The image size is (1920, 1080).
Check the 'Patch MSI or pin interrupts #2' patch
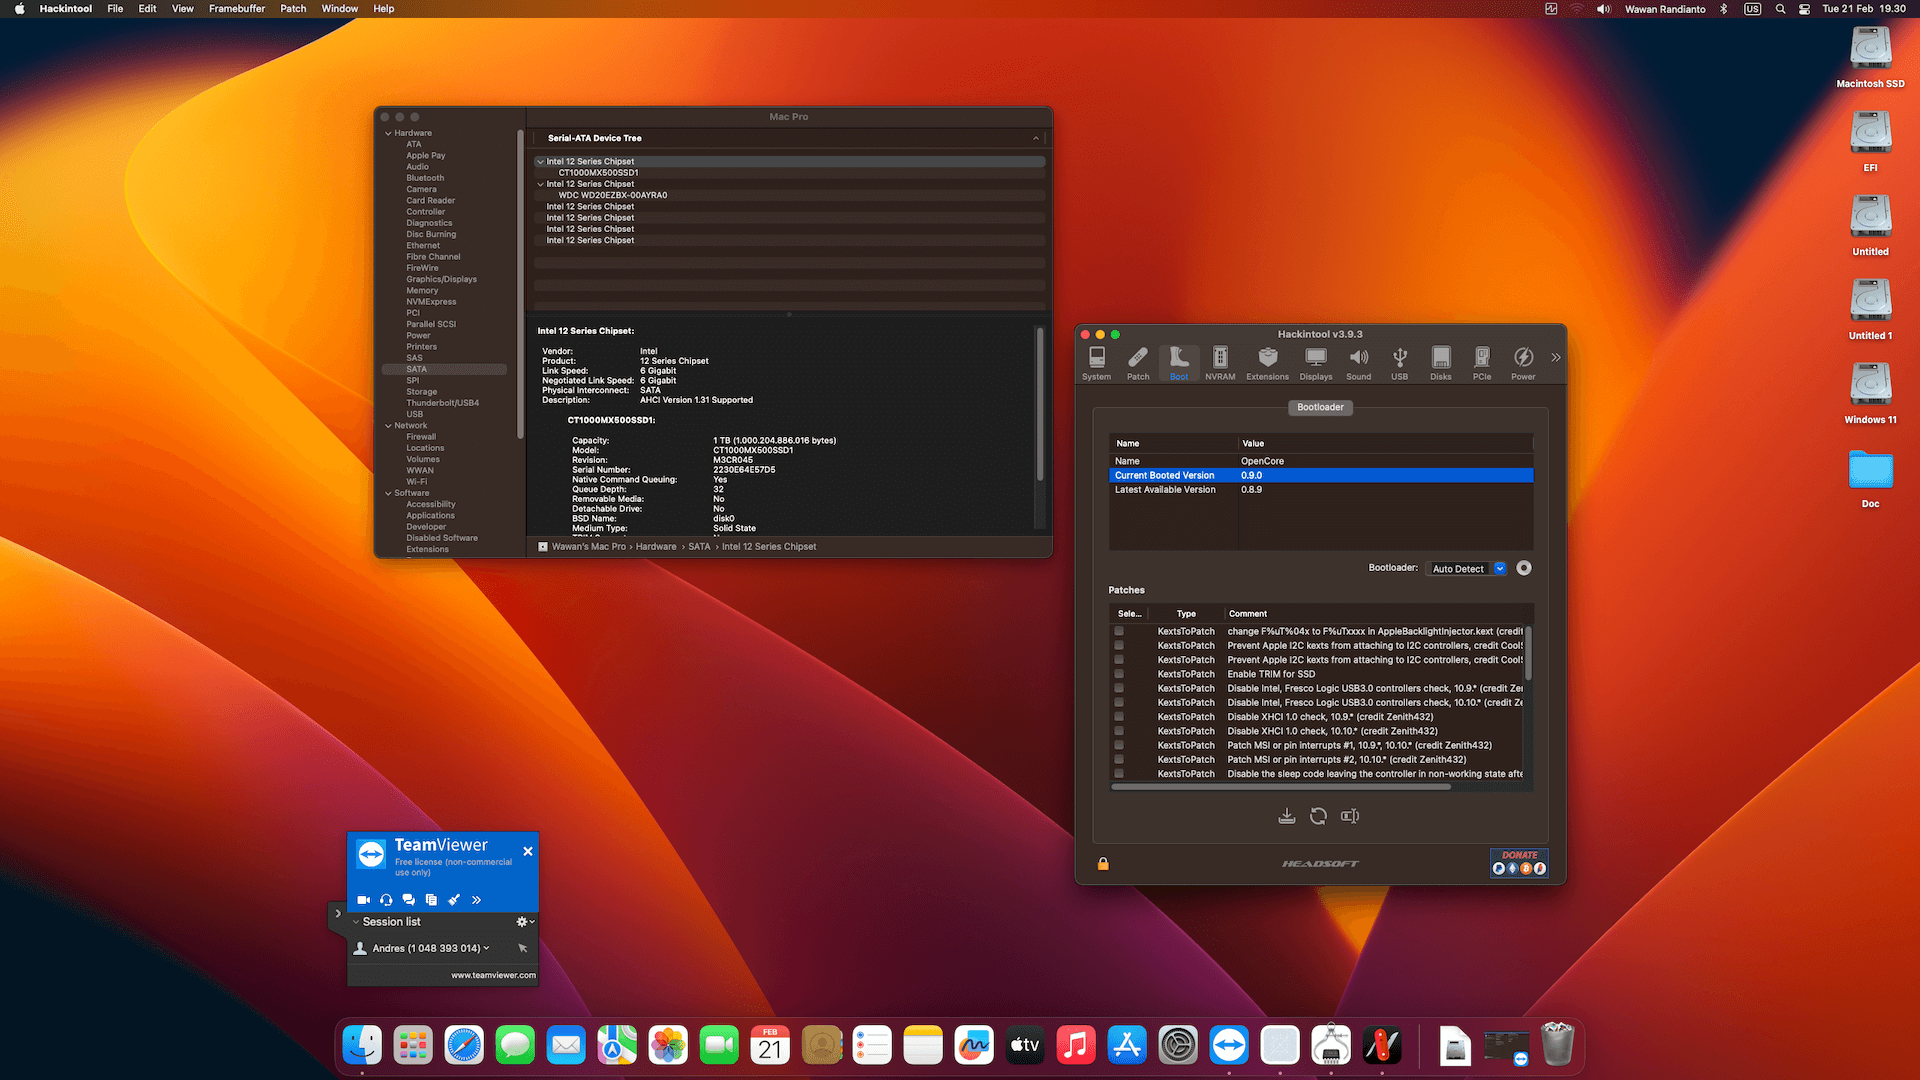[x=1119, y=759]
